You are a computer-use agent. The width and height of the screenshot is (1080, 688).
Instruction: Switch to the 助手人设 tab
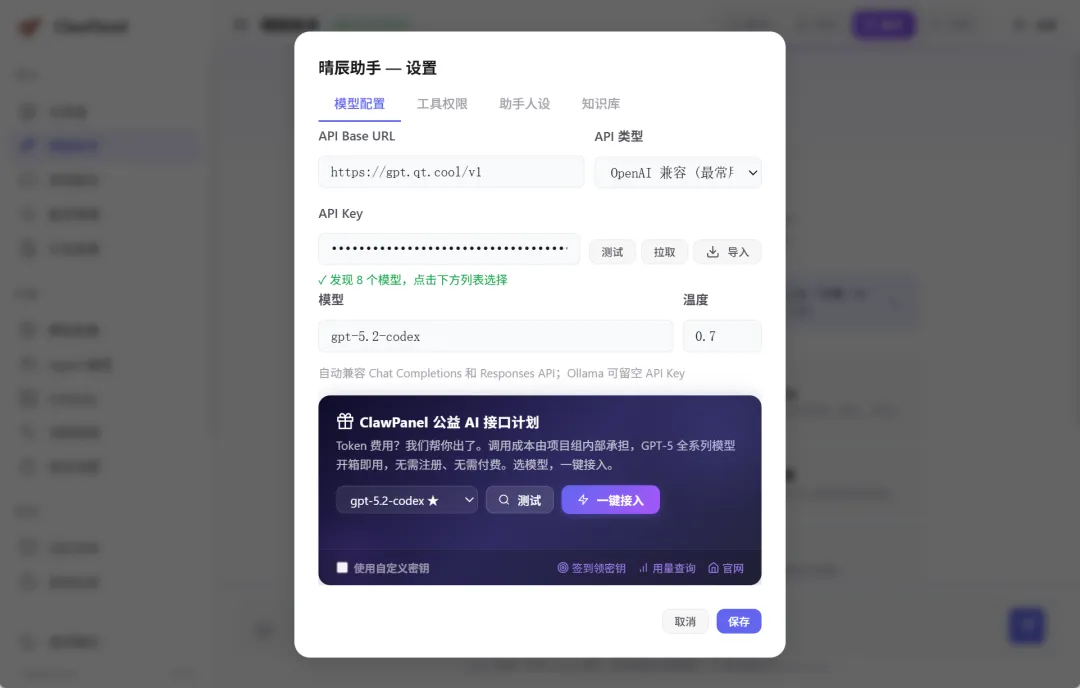click(x=525, y=104)
